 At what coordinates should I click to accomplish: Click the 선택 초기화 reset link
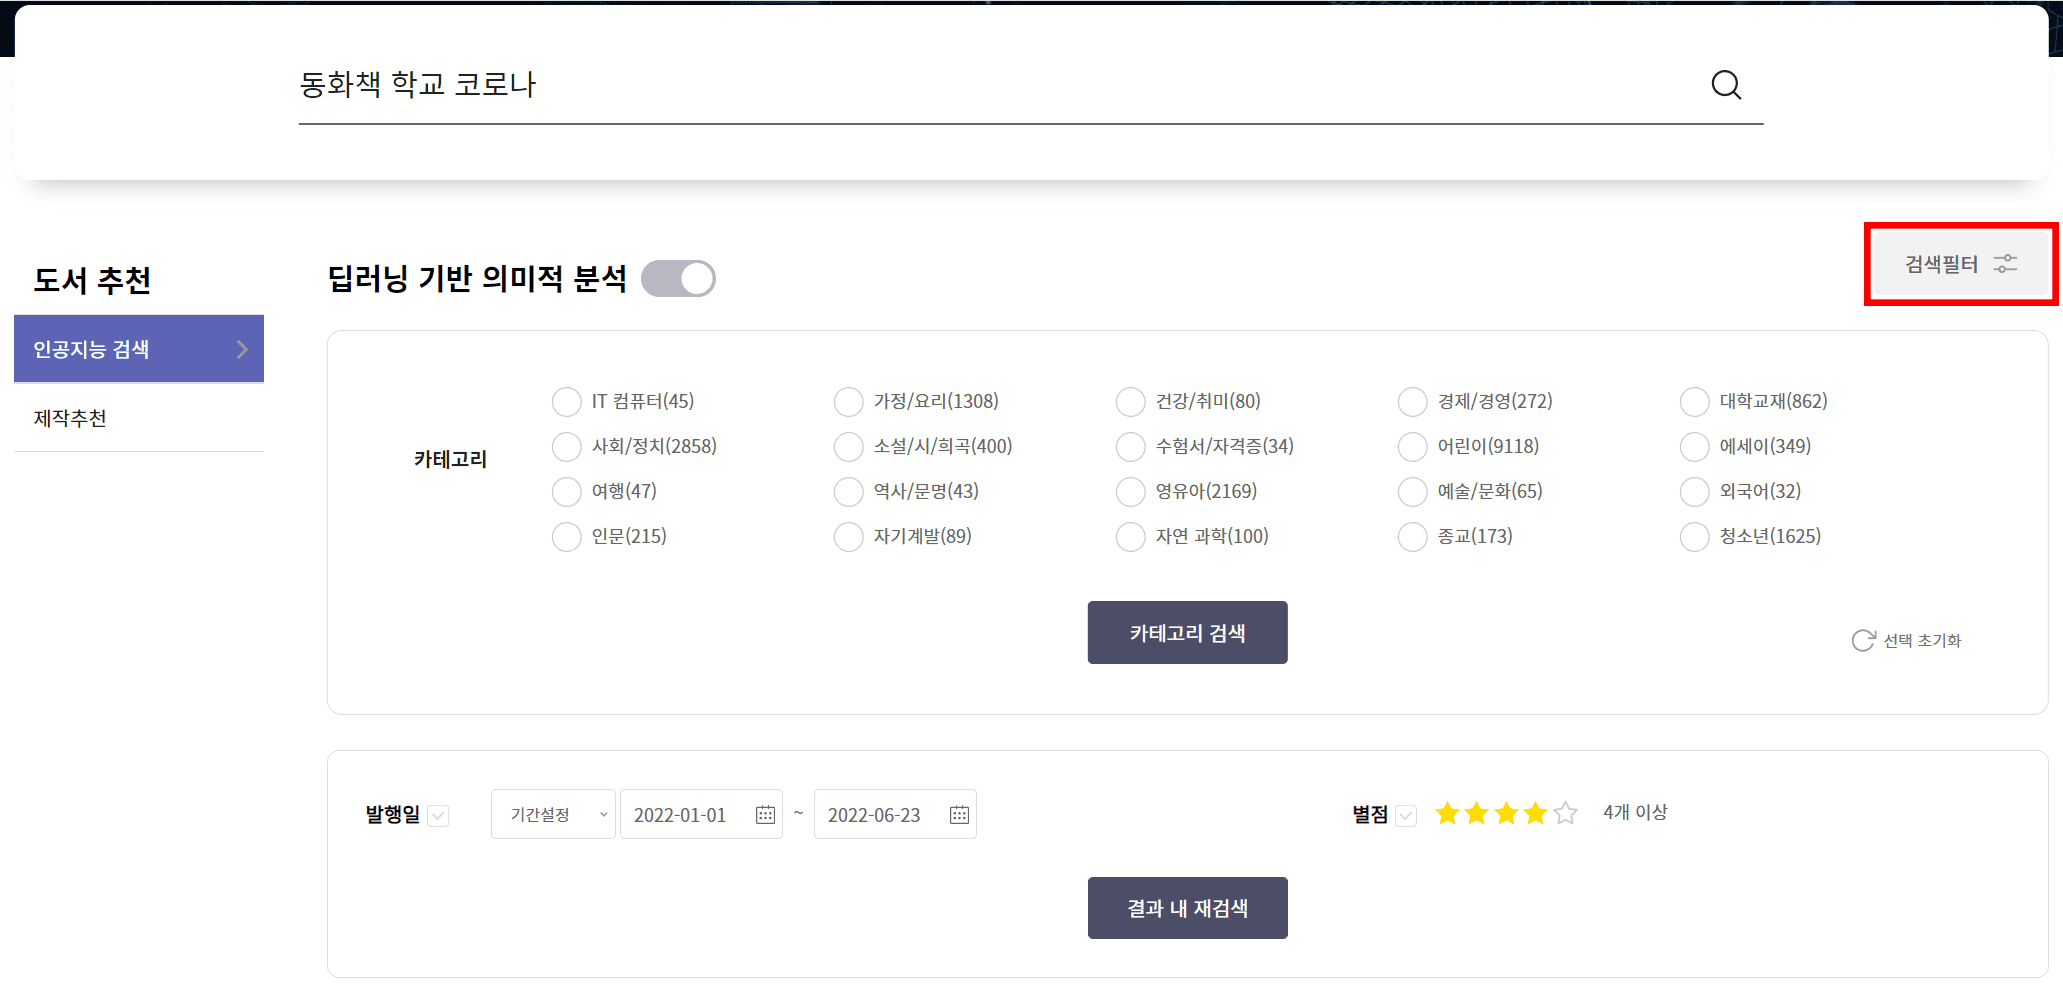[1906, 640]
